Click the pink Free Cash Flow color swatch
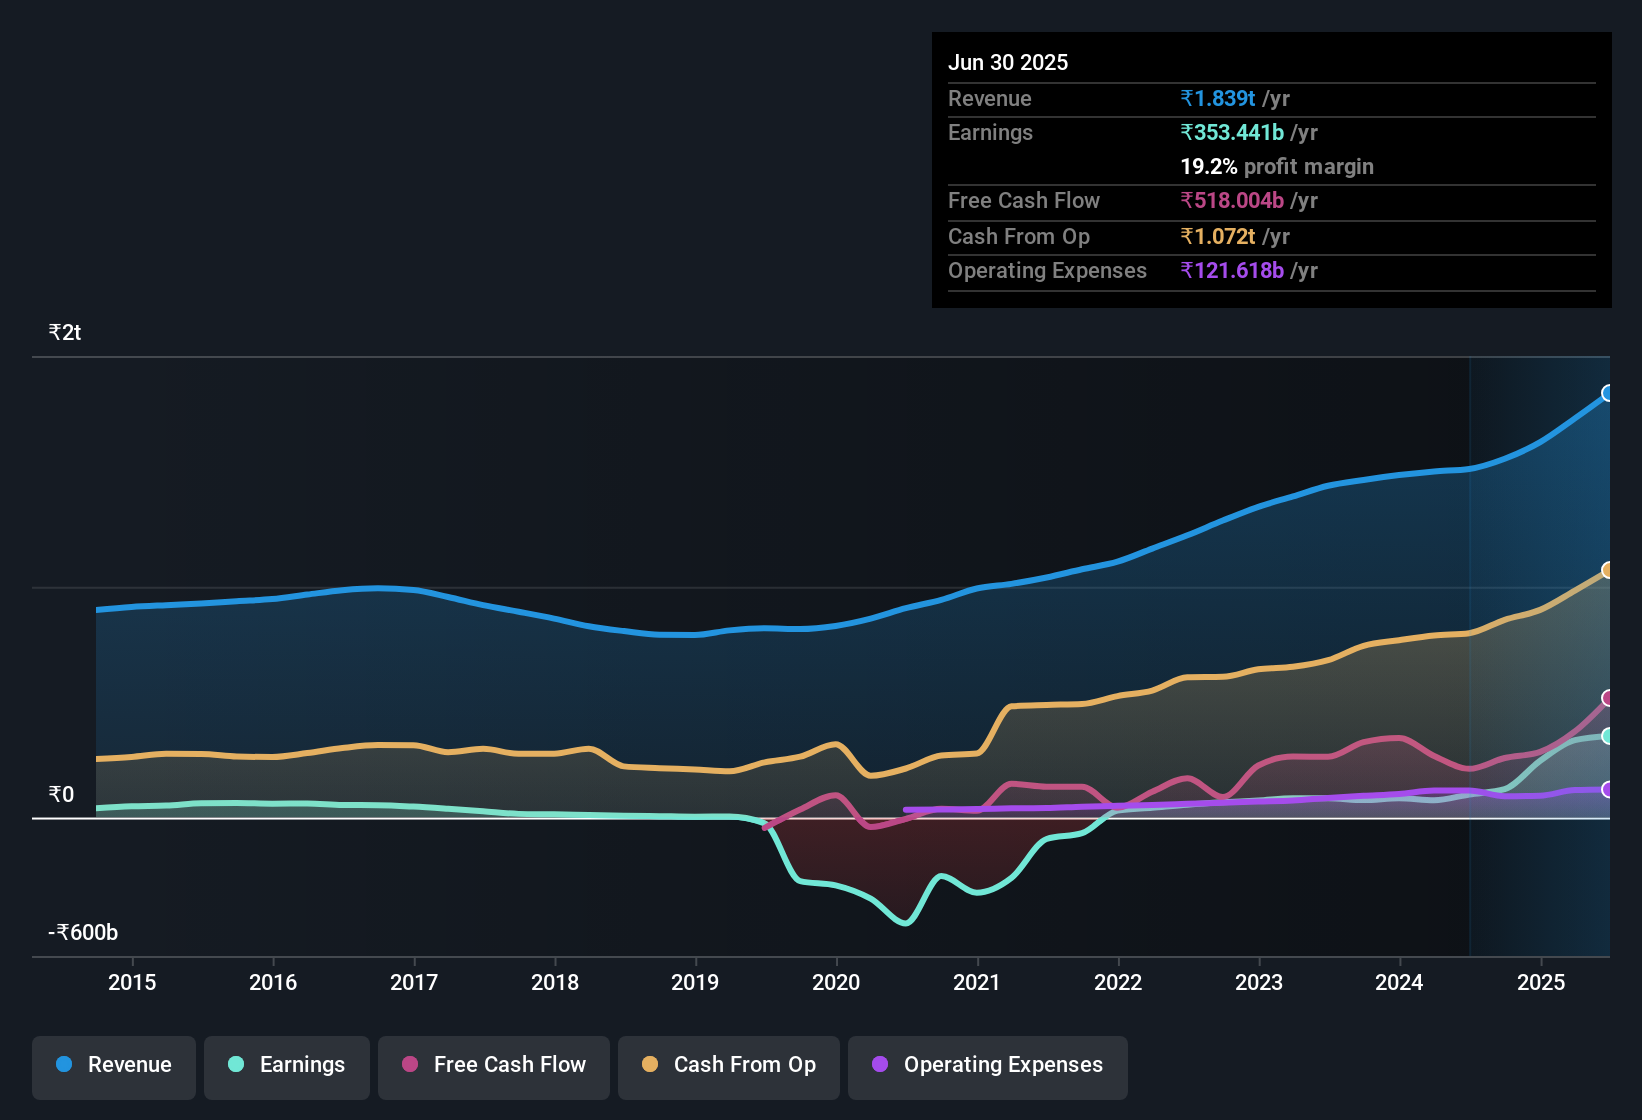The height and width of the screenshot is (1120, 1642). 410,1065
